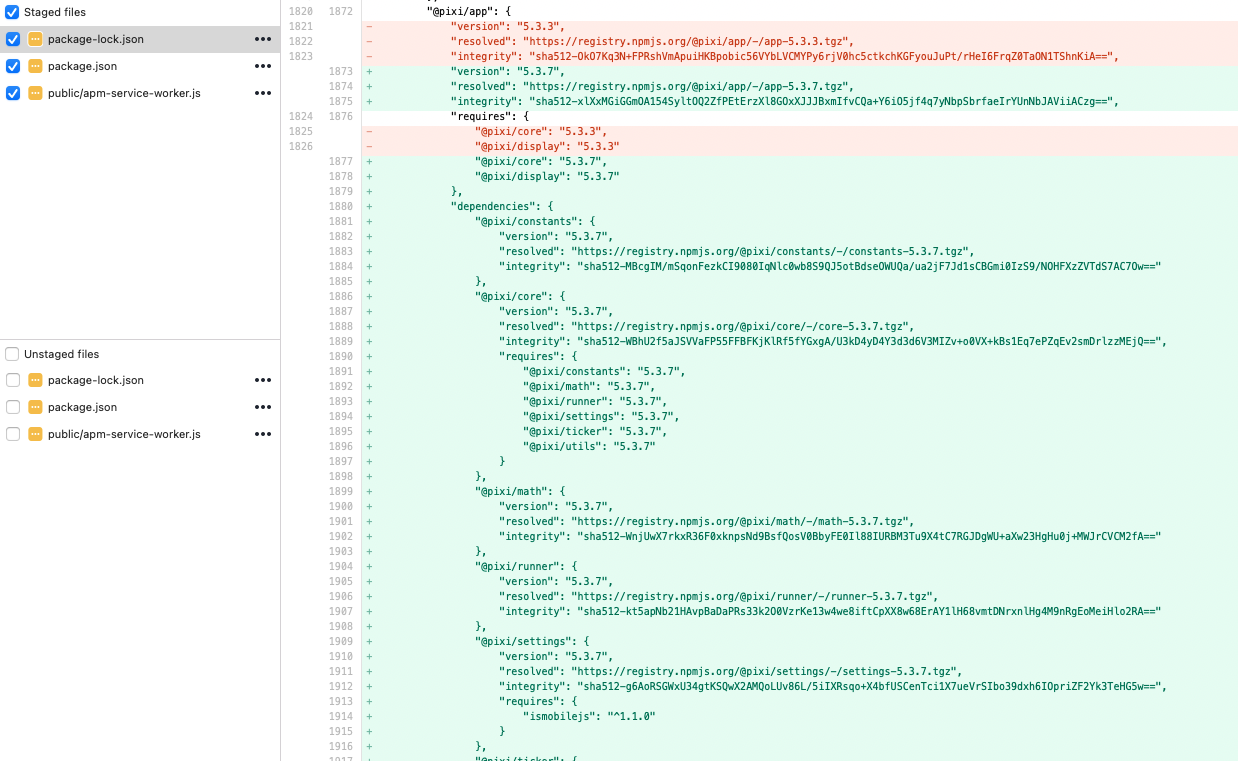This screenshot has width=1238, height=761.
Task: Check the Unstaged files checkbox
Action: 11,354
